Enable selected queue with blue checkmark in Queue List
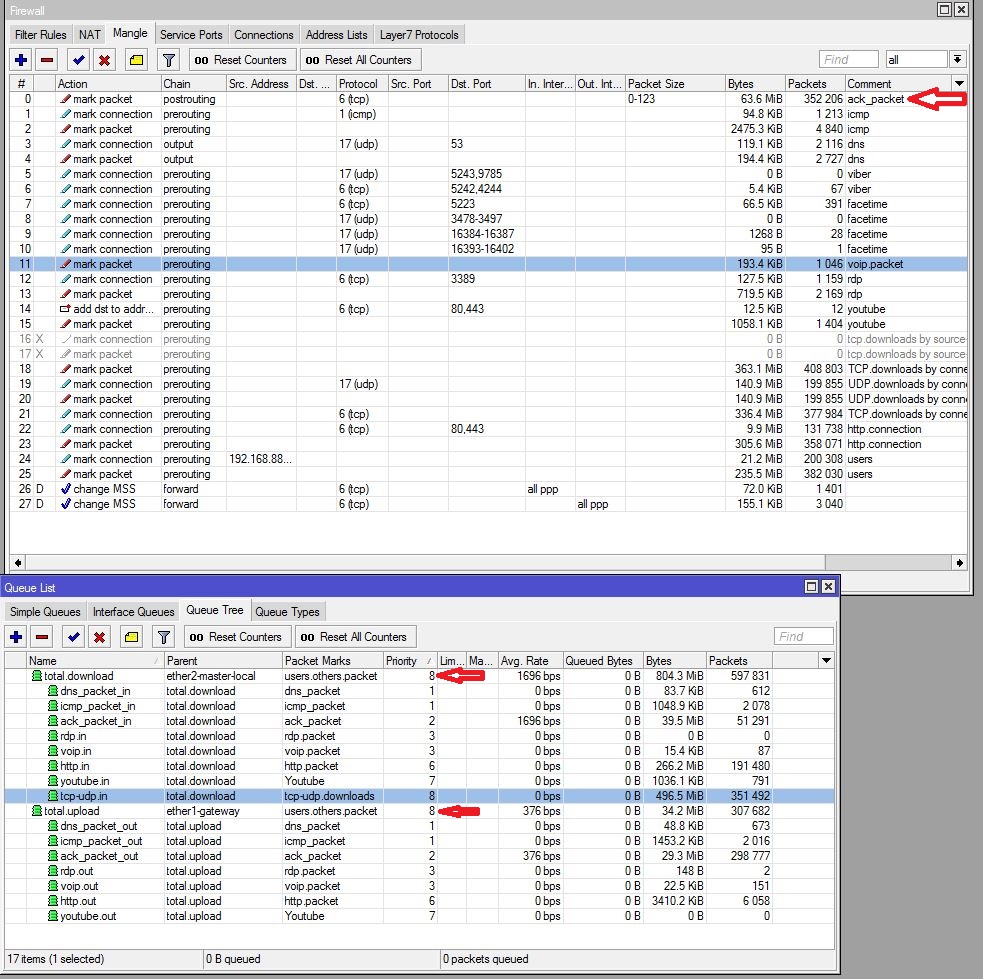 pyautogui.click(x=73, y=637)
